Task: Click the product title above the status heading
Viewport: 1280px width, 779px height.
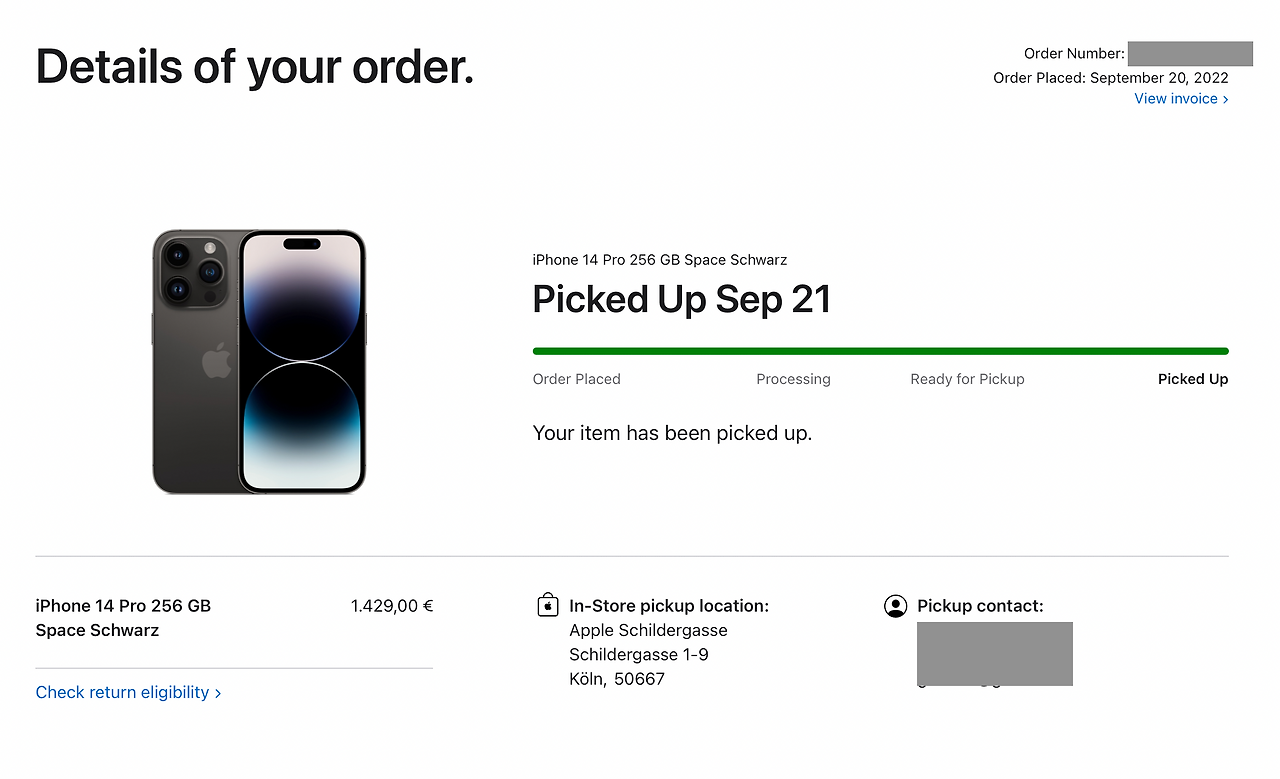Action: [x=660, y=260]
